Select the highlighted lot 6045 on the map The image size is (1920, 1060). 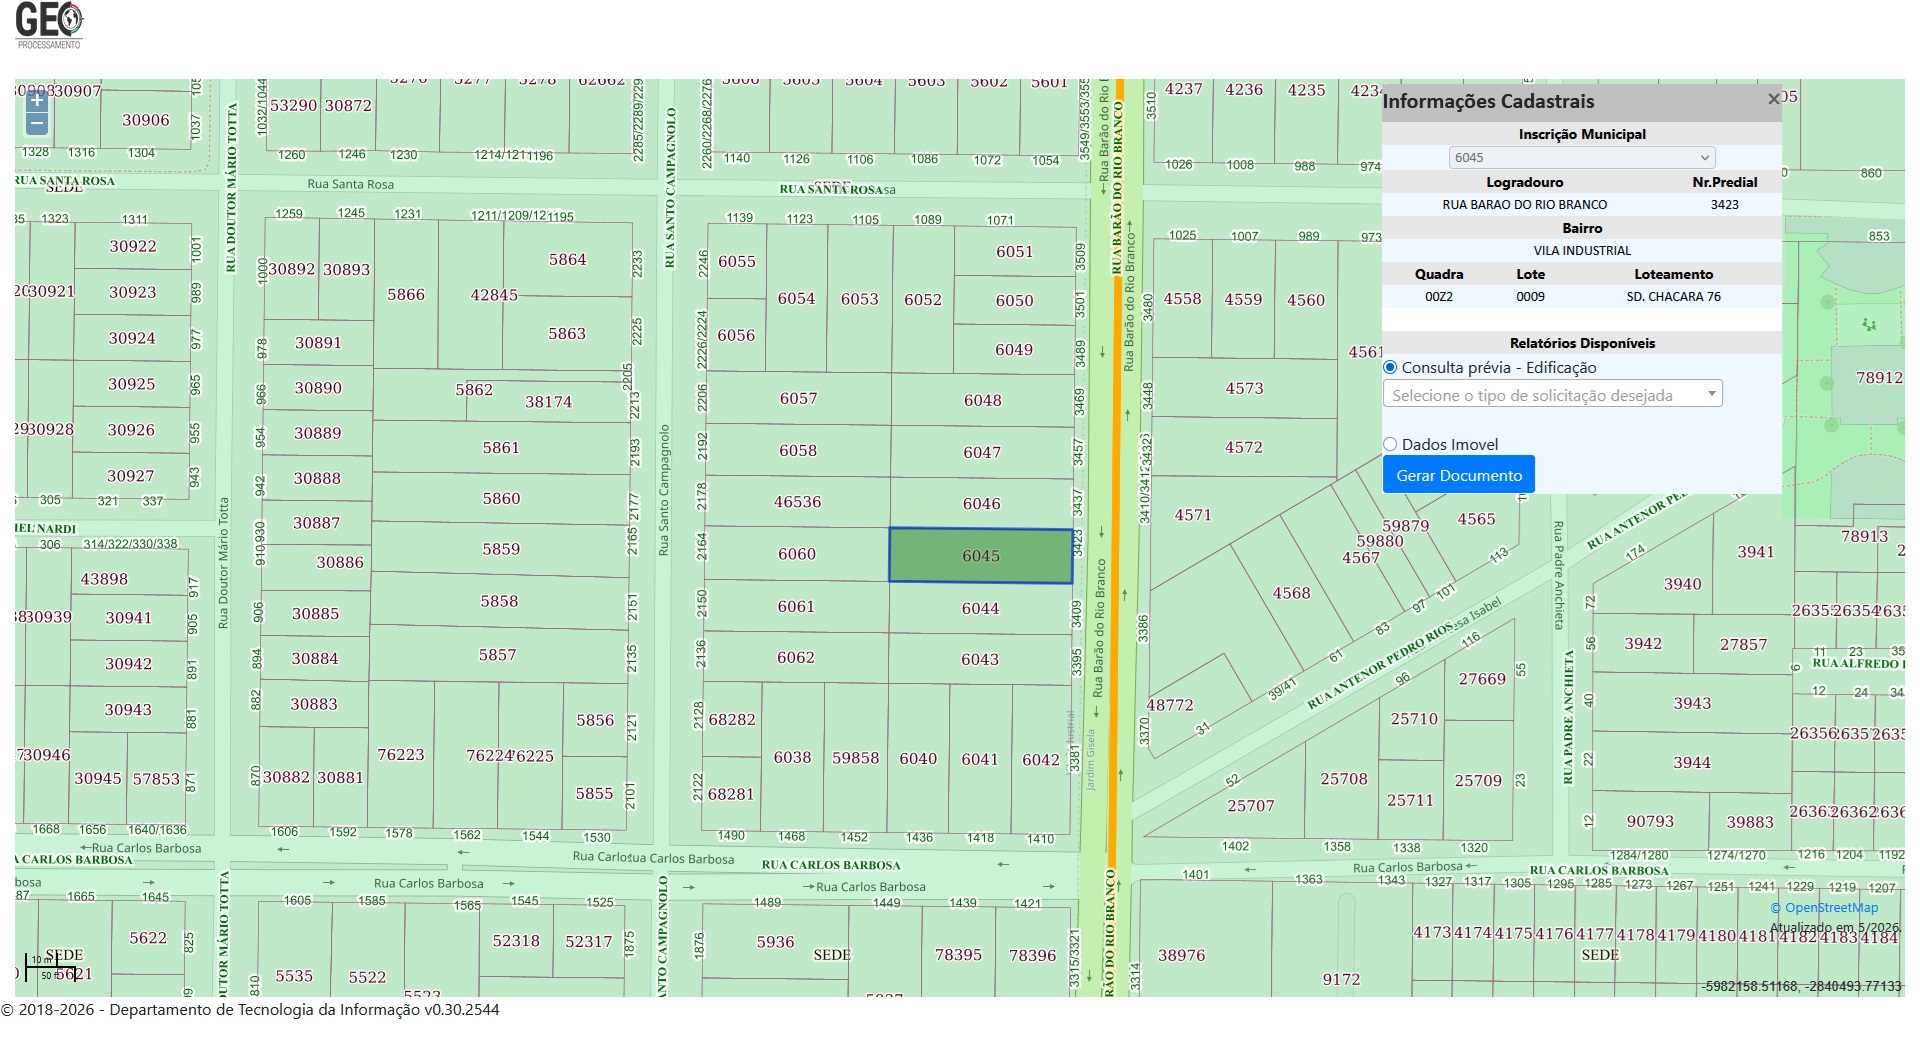tap(981, 555)
